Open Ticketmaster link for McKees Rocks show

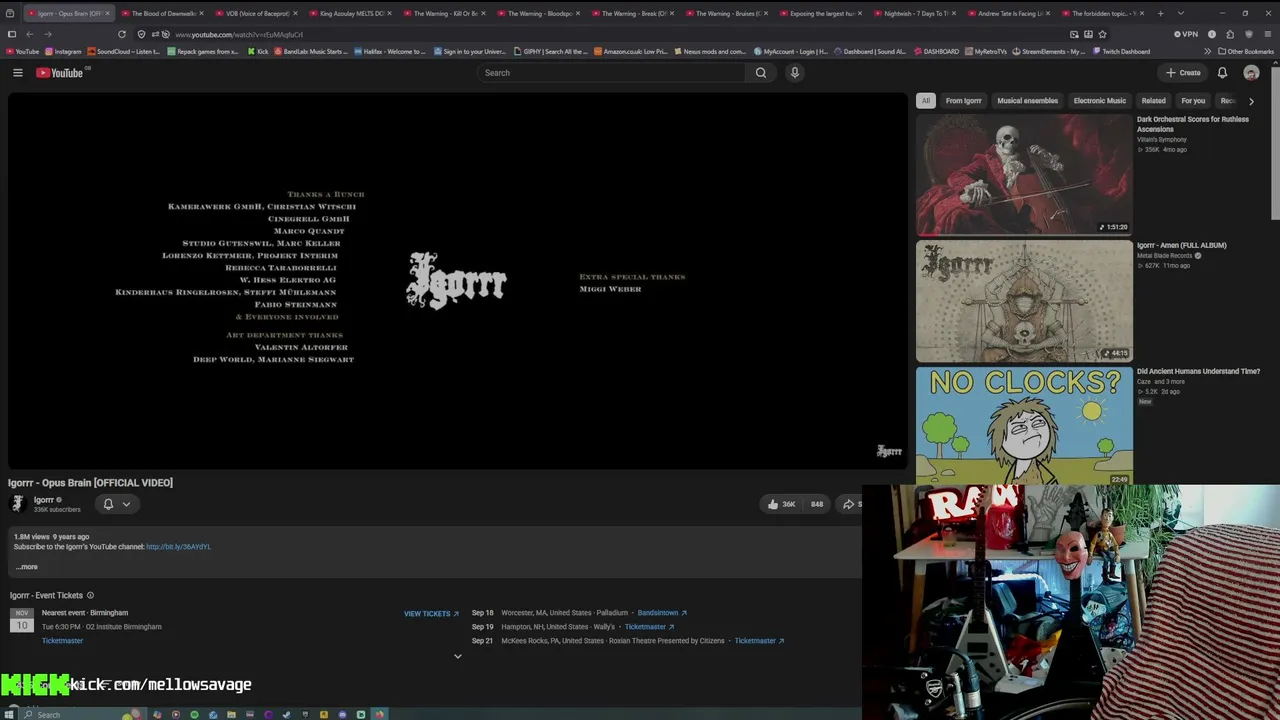(759, 641)
